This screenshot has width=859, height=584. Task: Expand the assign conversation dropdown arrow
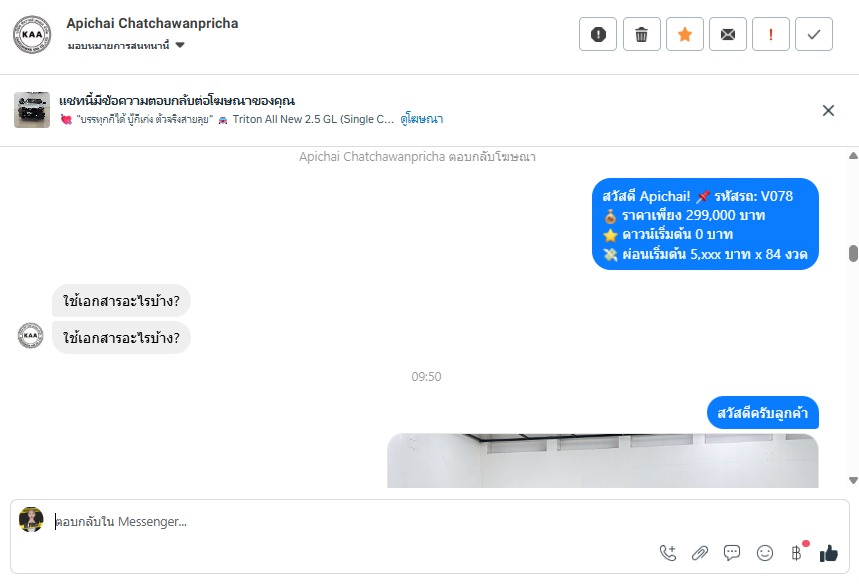point(180,45)
